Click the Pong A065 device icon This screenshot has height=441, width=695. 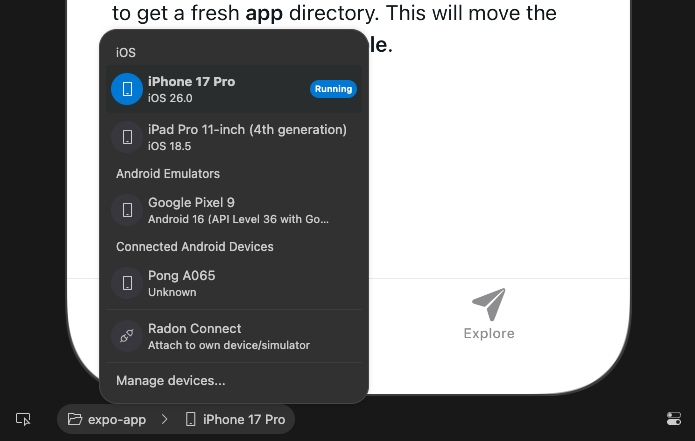[x=127, y=283]
